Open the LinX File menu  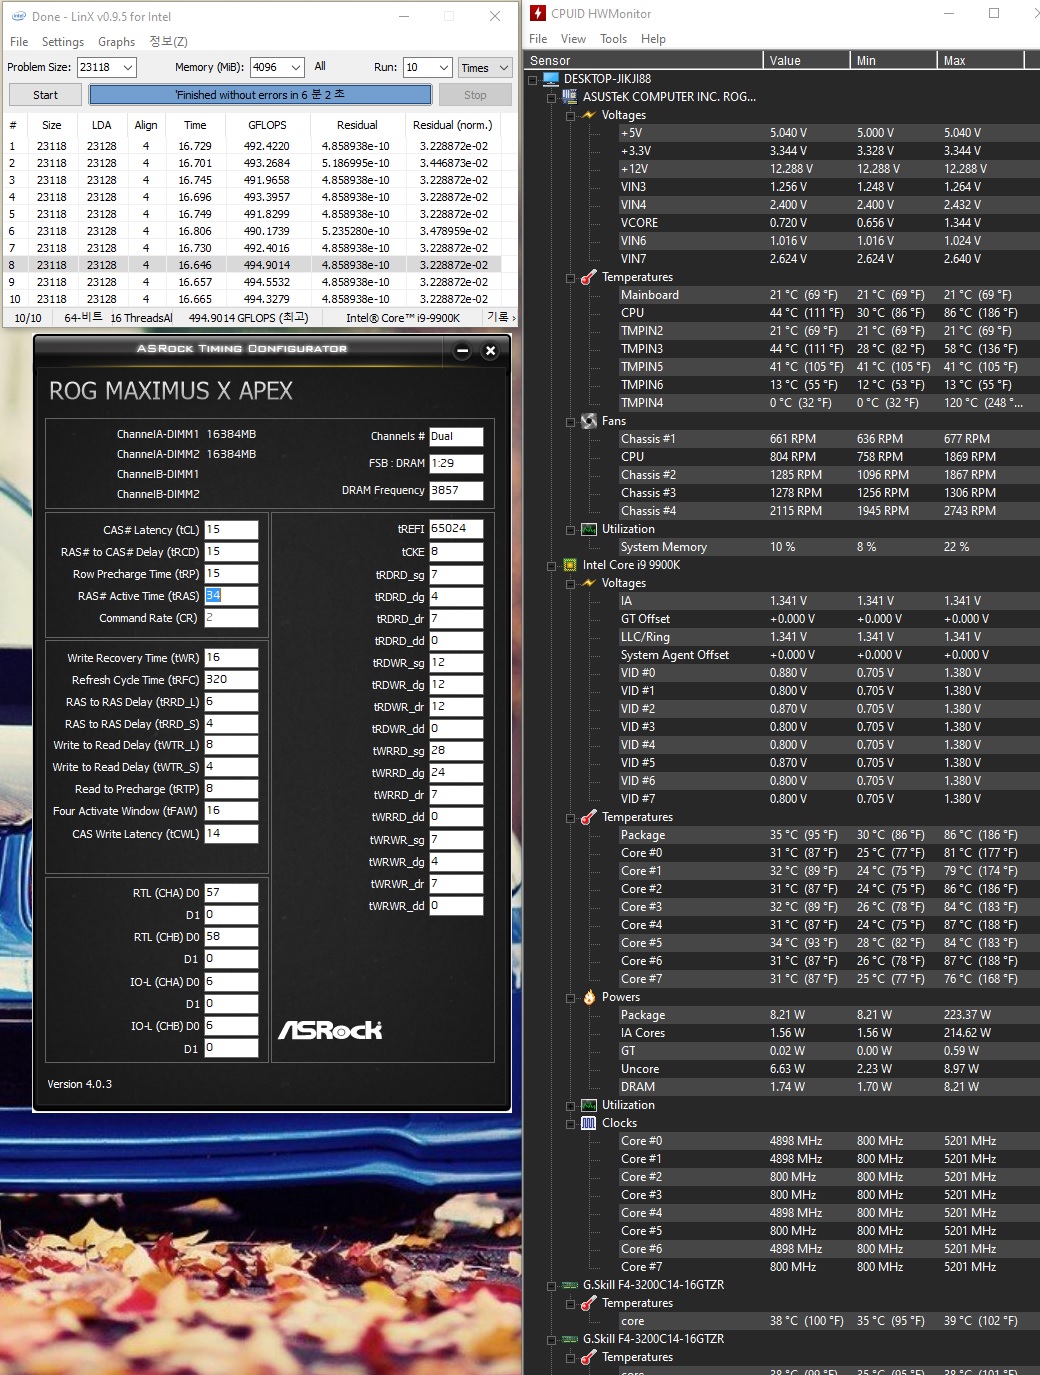(x=19, y=42)
